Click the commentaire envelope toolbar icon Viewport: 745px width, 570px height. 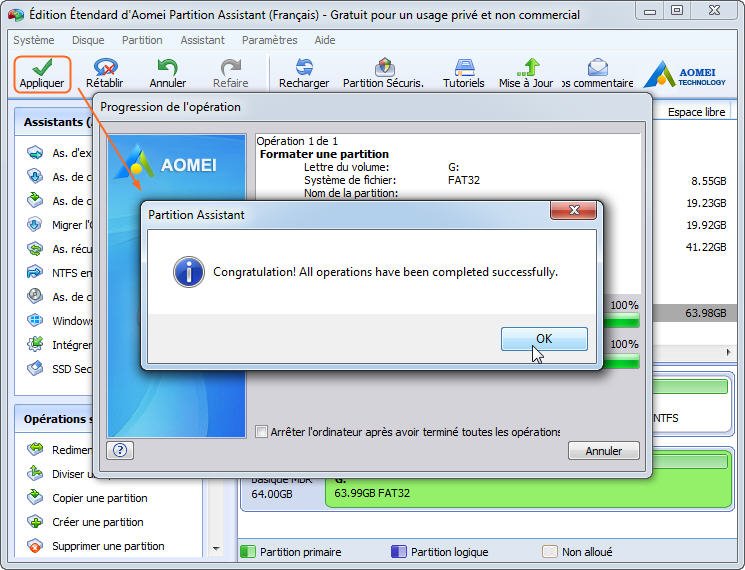tap(597, 67)
